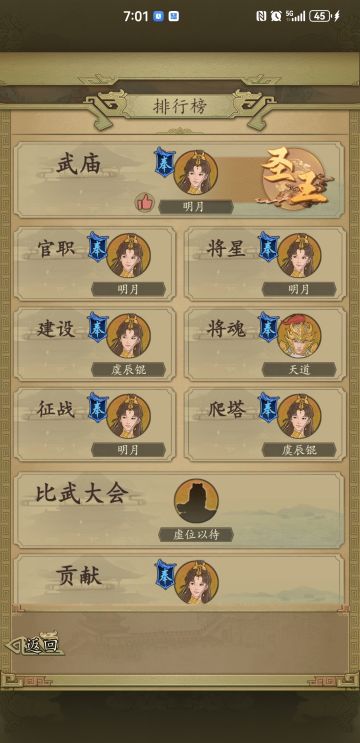This screenshot has width=360, height=743.
Task: Open the 武庙 ranking avatar portrait
Action: [196, 172]
